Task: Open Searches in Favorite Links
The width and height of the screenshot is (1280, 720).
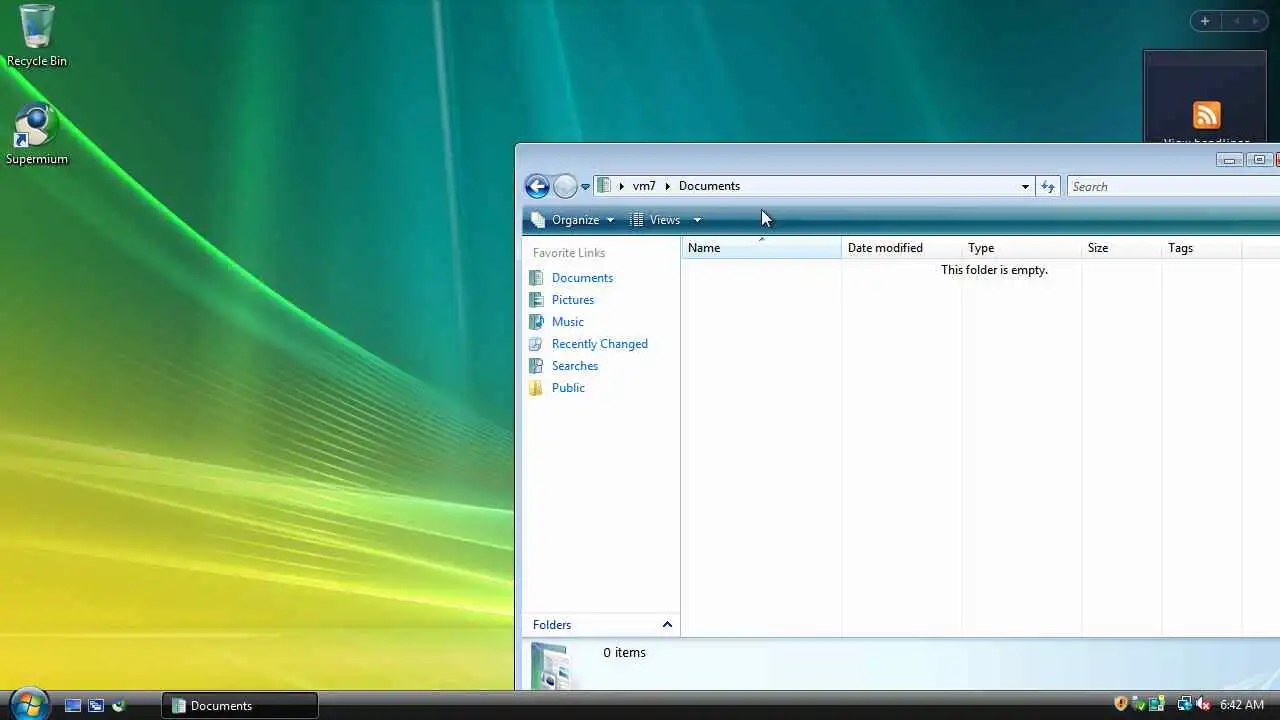Action: click(575, 366)
